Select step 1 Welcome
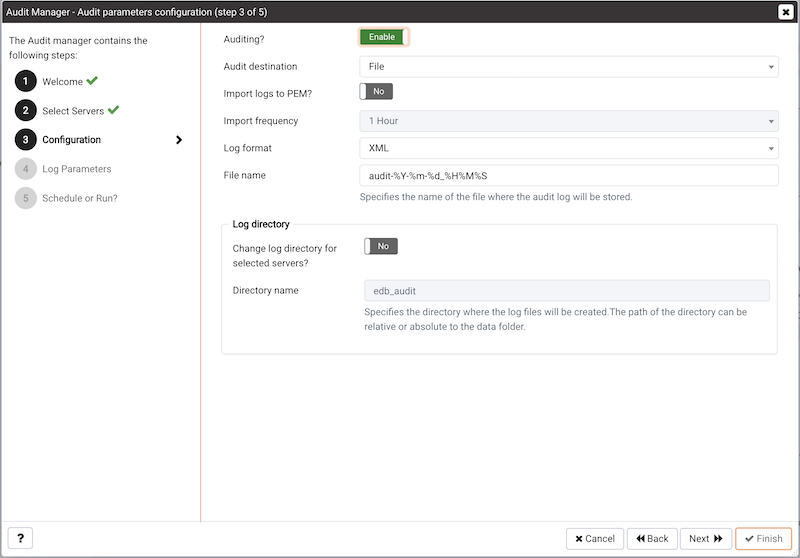Screen dimensions: 800x558 pos(62,82)
